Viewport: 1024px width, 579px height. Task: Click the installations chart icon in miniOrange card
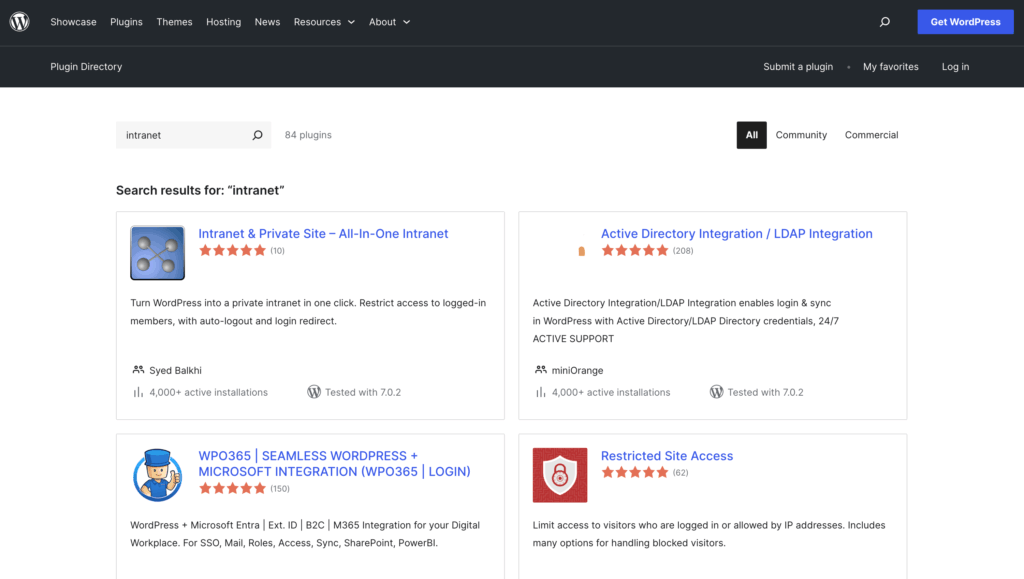coord(540,392)
